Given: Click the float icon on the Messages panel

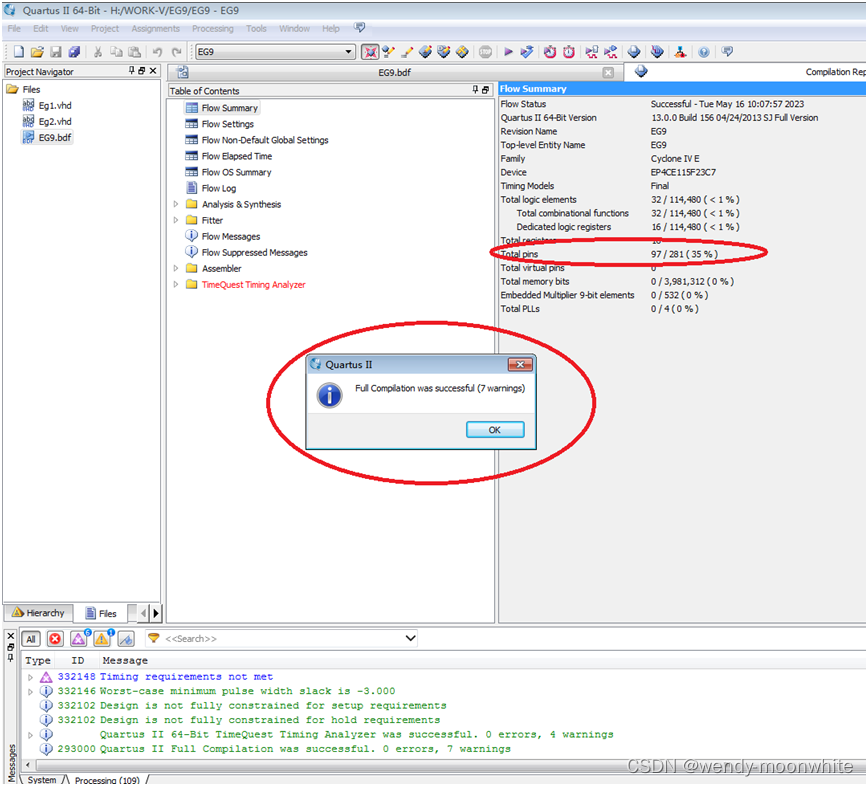Looking at the screenshot, I should pyautogui.click(x=11, y=648).
